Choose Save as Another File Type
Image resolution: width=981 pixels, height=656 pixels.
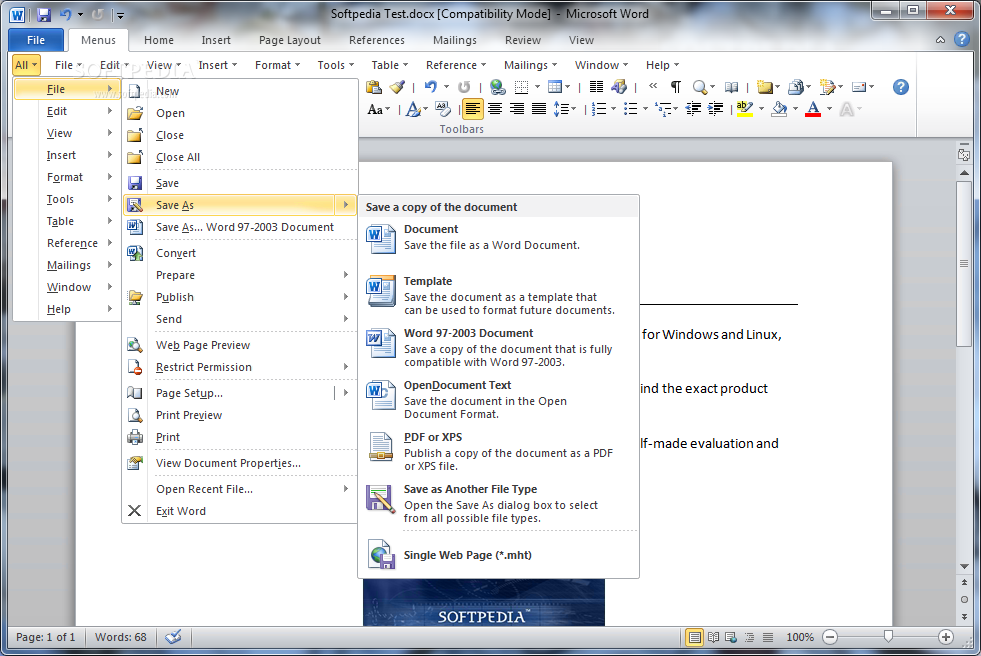point(499,503)
